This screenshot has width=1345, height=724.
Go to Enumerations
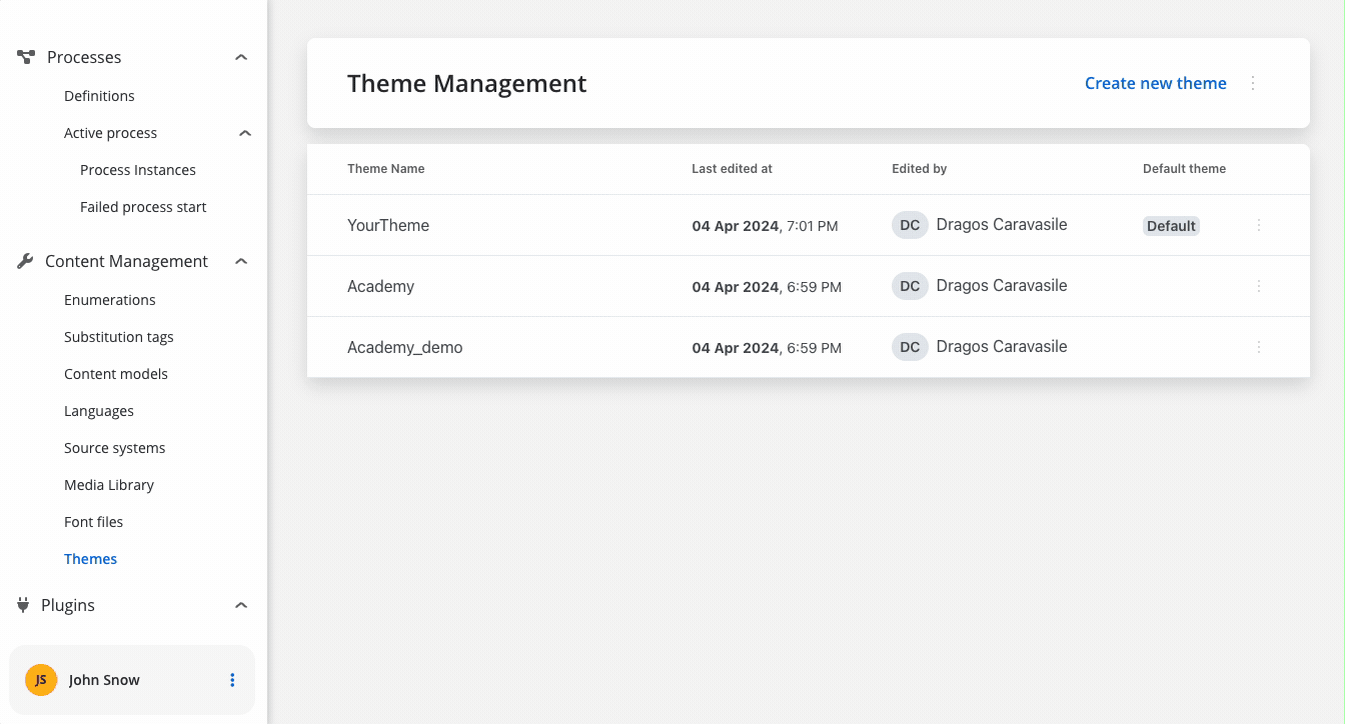pos(110,300)
